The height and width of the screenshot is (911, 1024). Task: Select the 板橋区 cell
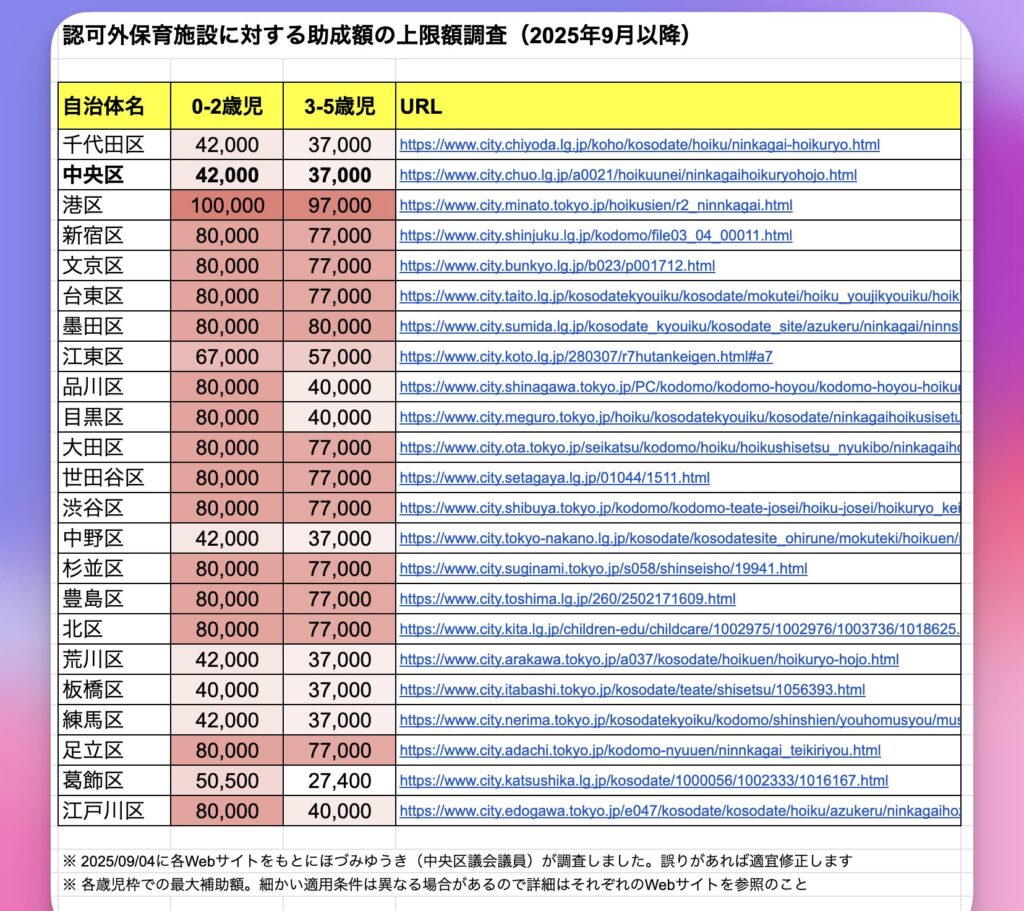tap(114, 689)
